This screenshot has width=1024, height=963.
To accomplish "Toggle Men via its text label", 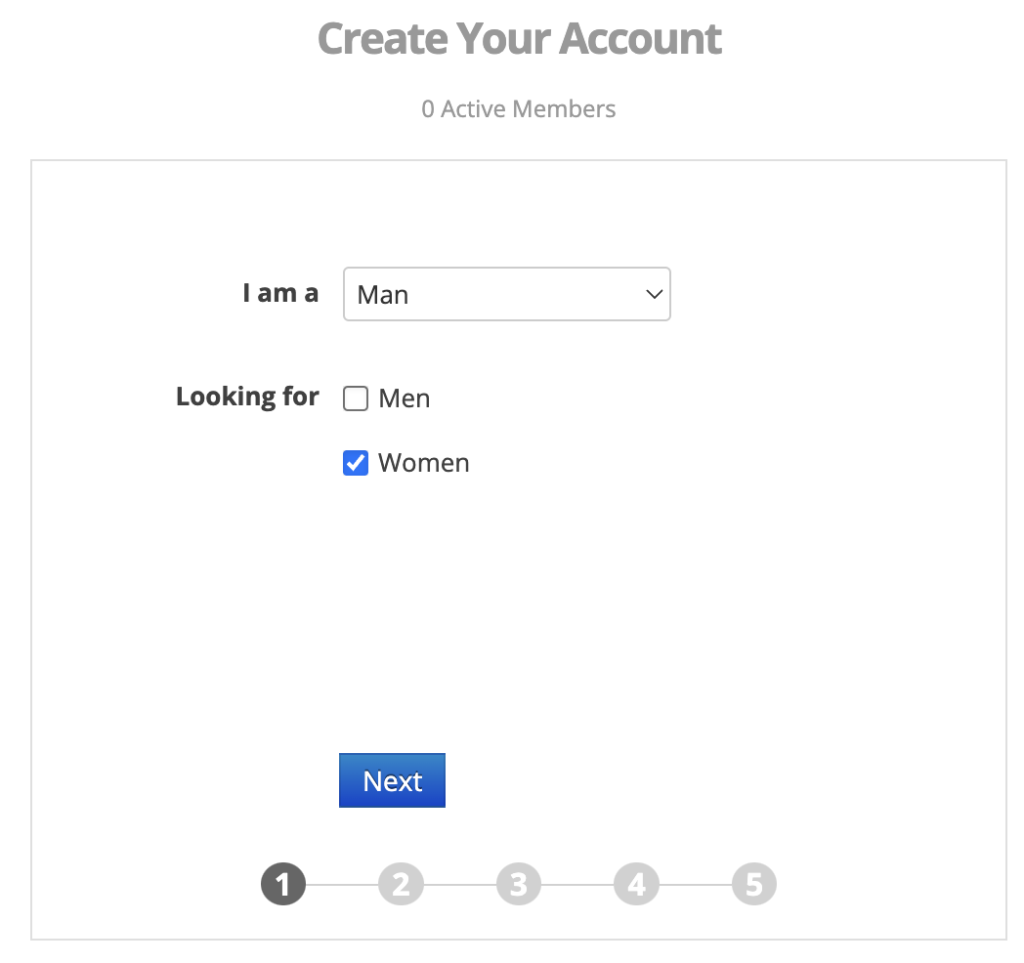I will 404,399.
